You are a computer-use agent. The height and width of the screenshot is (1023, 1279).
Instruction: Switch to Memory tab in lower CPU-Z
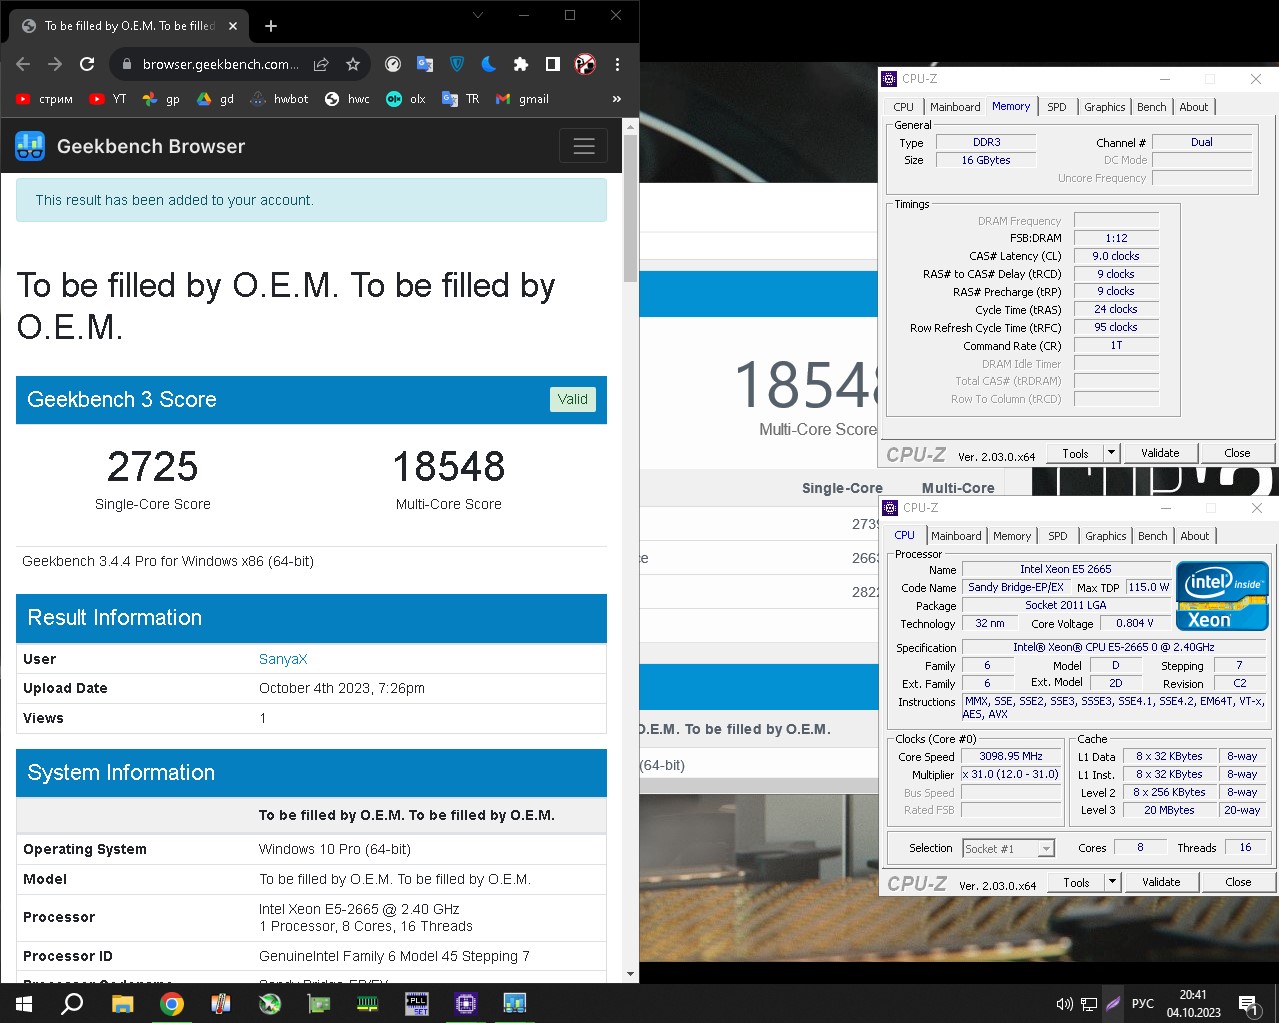tap(1012, 536)
